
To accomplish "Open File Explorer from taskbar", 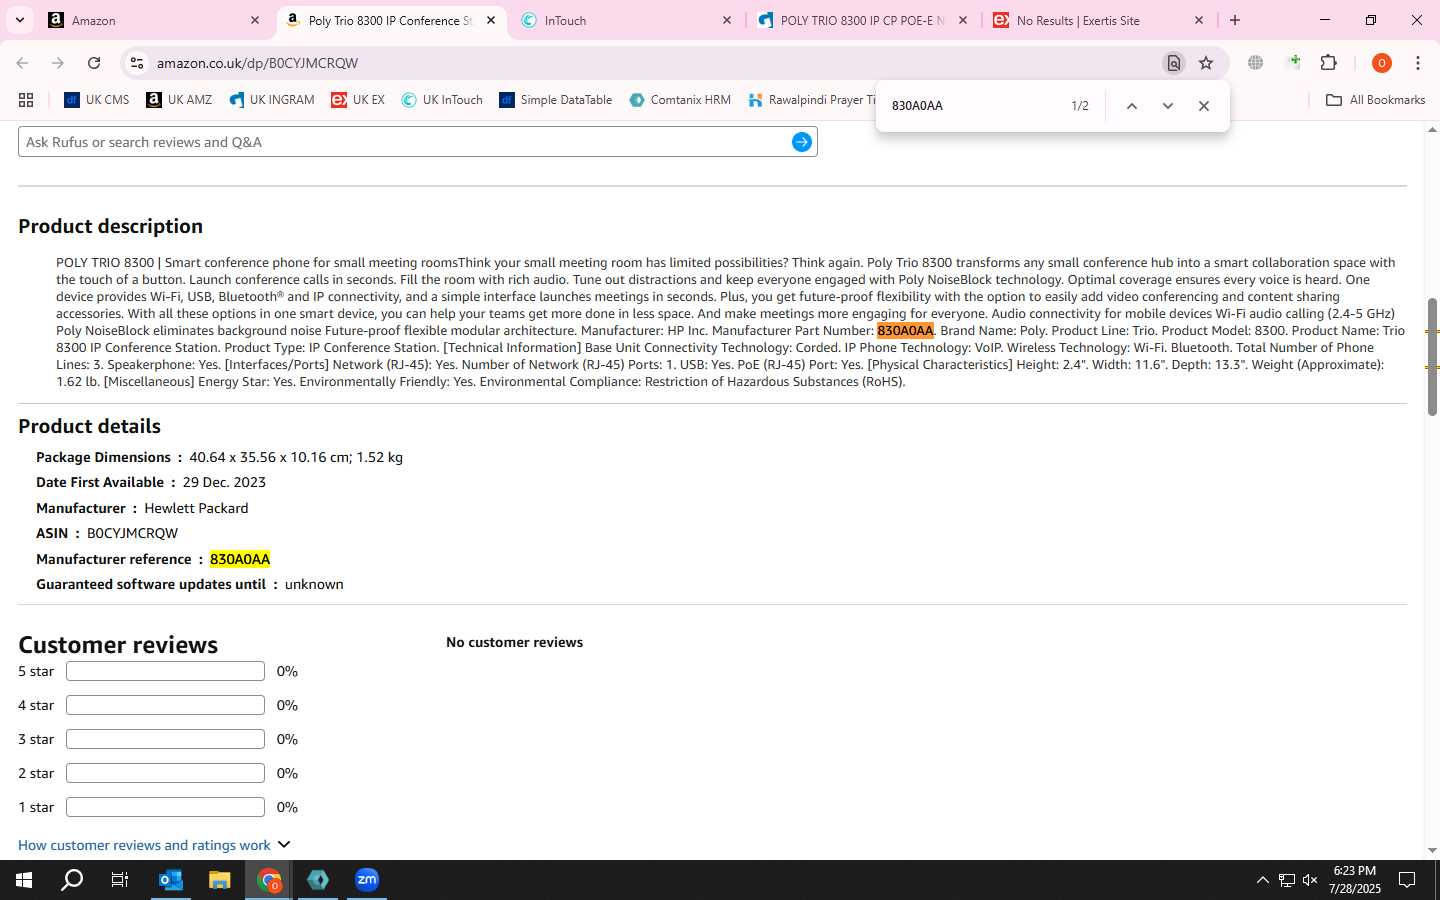I will tap(220, 880).
